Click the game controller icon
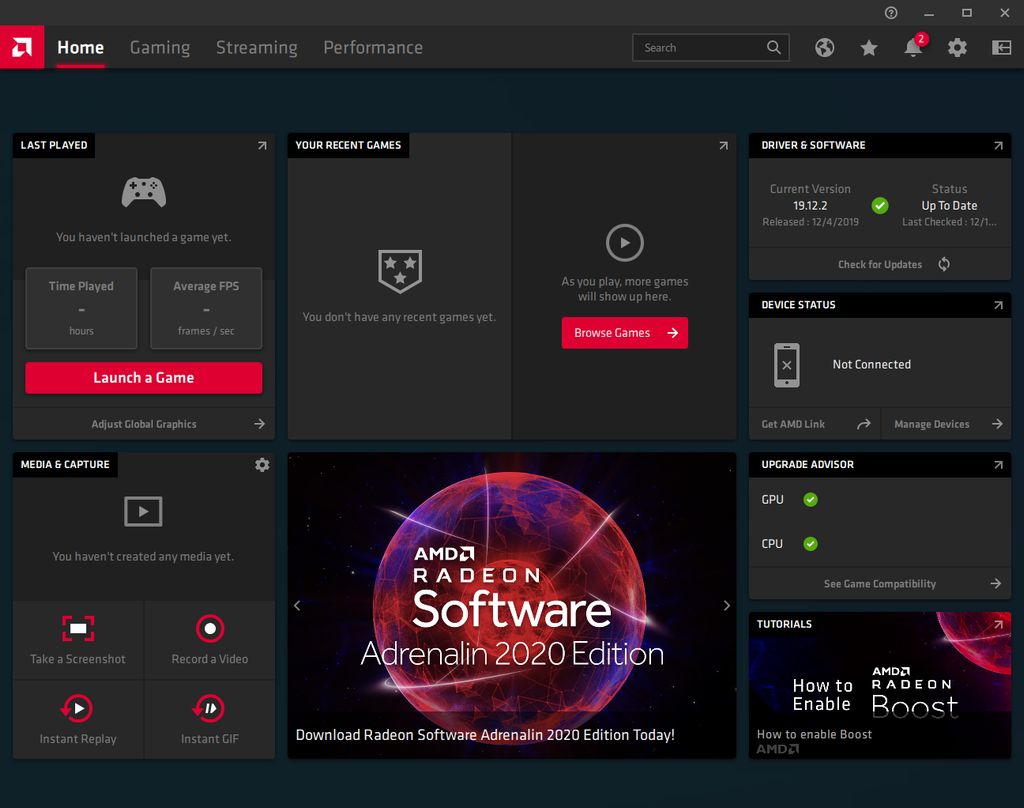Image resolution: width=1024 pixels, height=808 pixels. click(144, 192)
